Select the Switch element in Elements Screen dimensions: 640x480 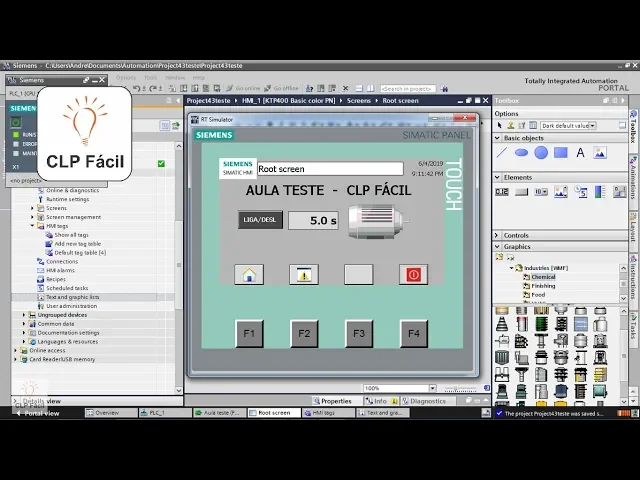tap(619, 192)
